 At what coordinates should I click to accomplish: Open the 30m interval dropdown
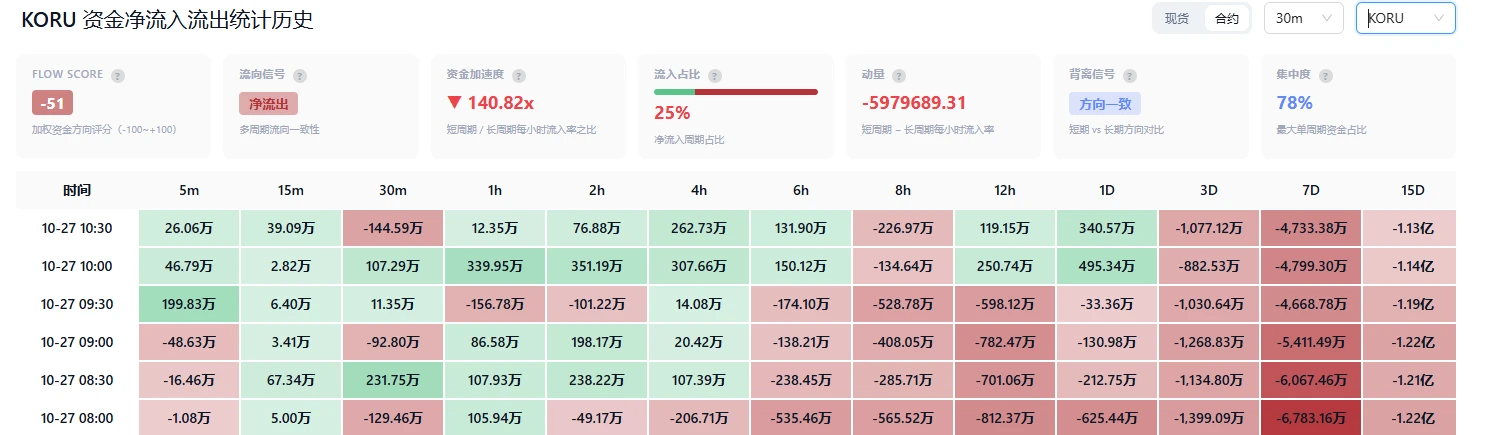(x=1304, y=18)
